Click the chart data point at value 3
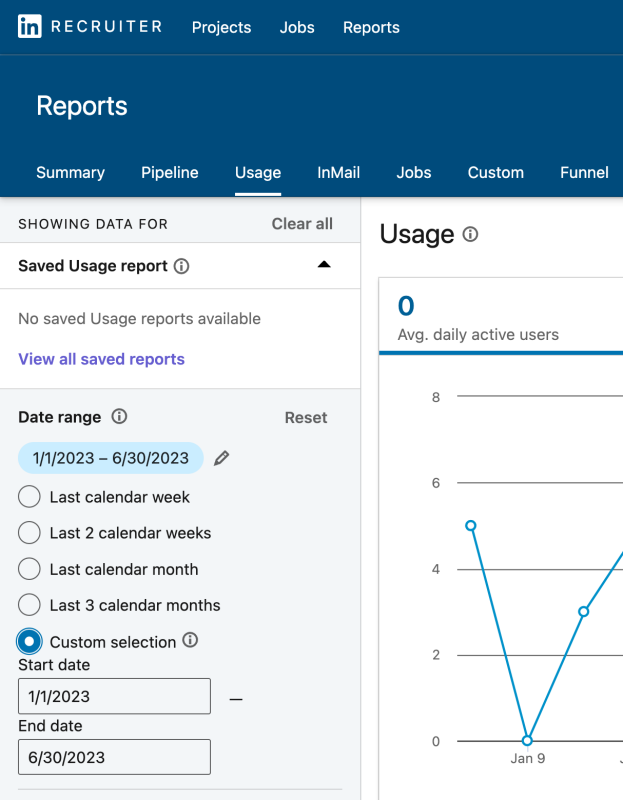Image resolution: width=623 pixels, height=800 pixels. point(584,611)
